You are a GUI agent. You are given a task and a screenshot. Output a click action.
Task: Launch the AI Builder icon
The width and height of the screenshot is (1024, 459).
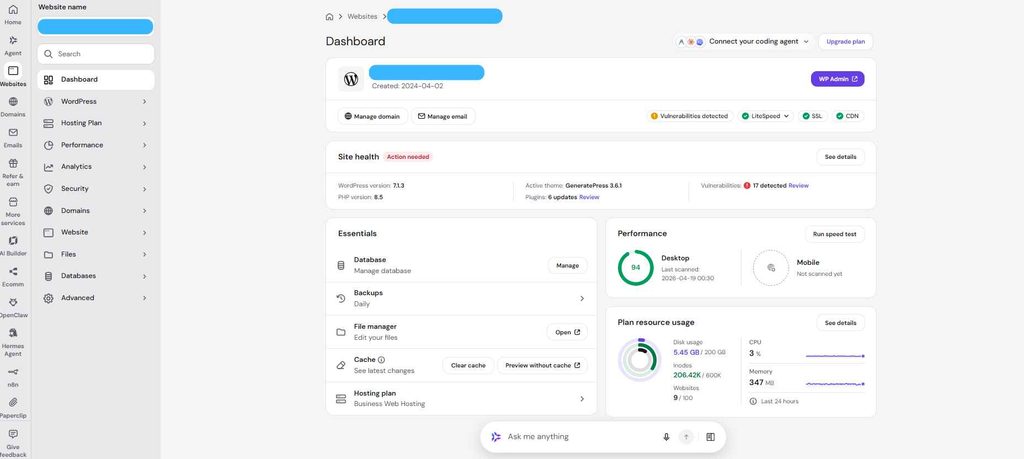pos(13,241)
